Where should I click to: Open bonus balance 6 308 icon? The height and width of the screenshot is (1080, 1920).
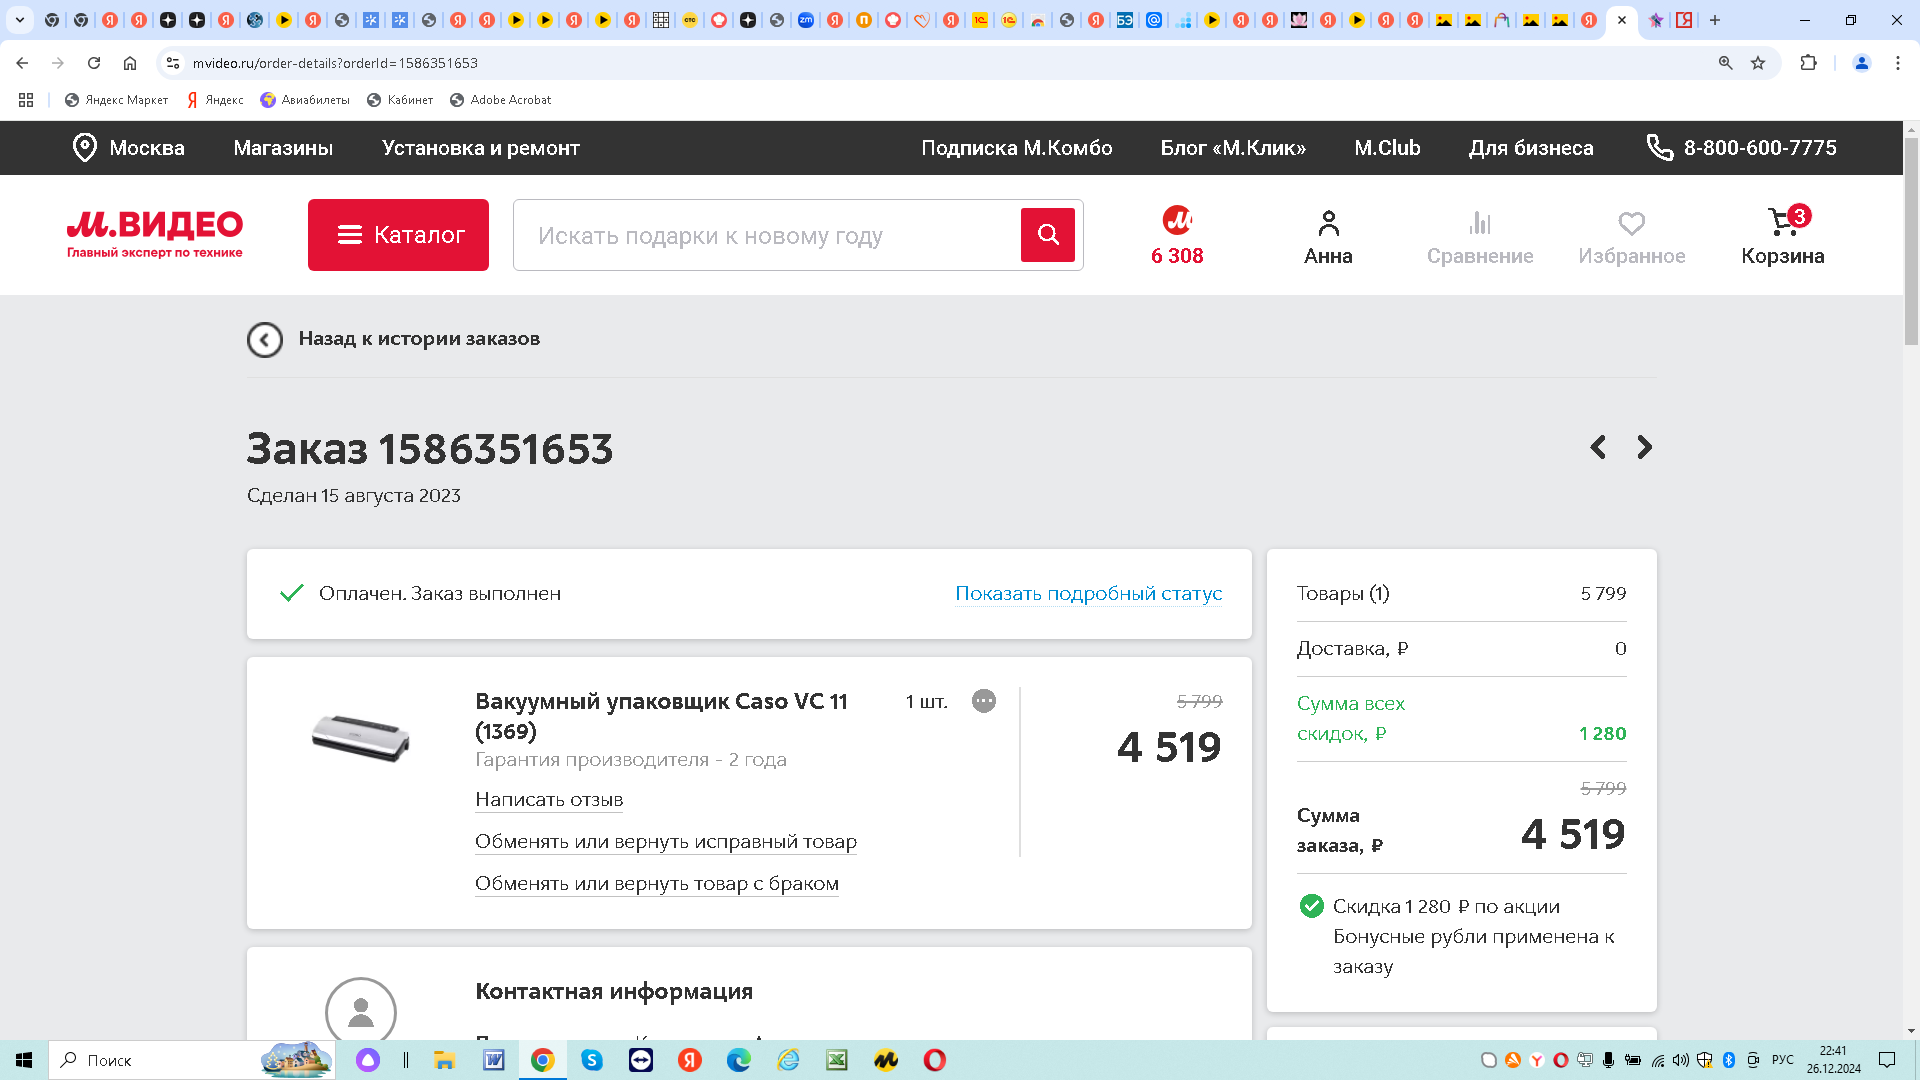click(x=1177, y=236)
